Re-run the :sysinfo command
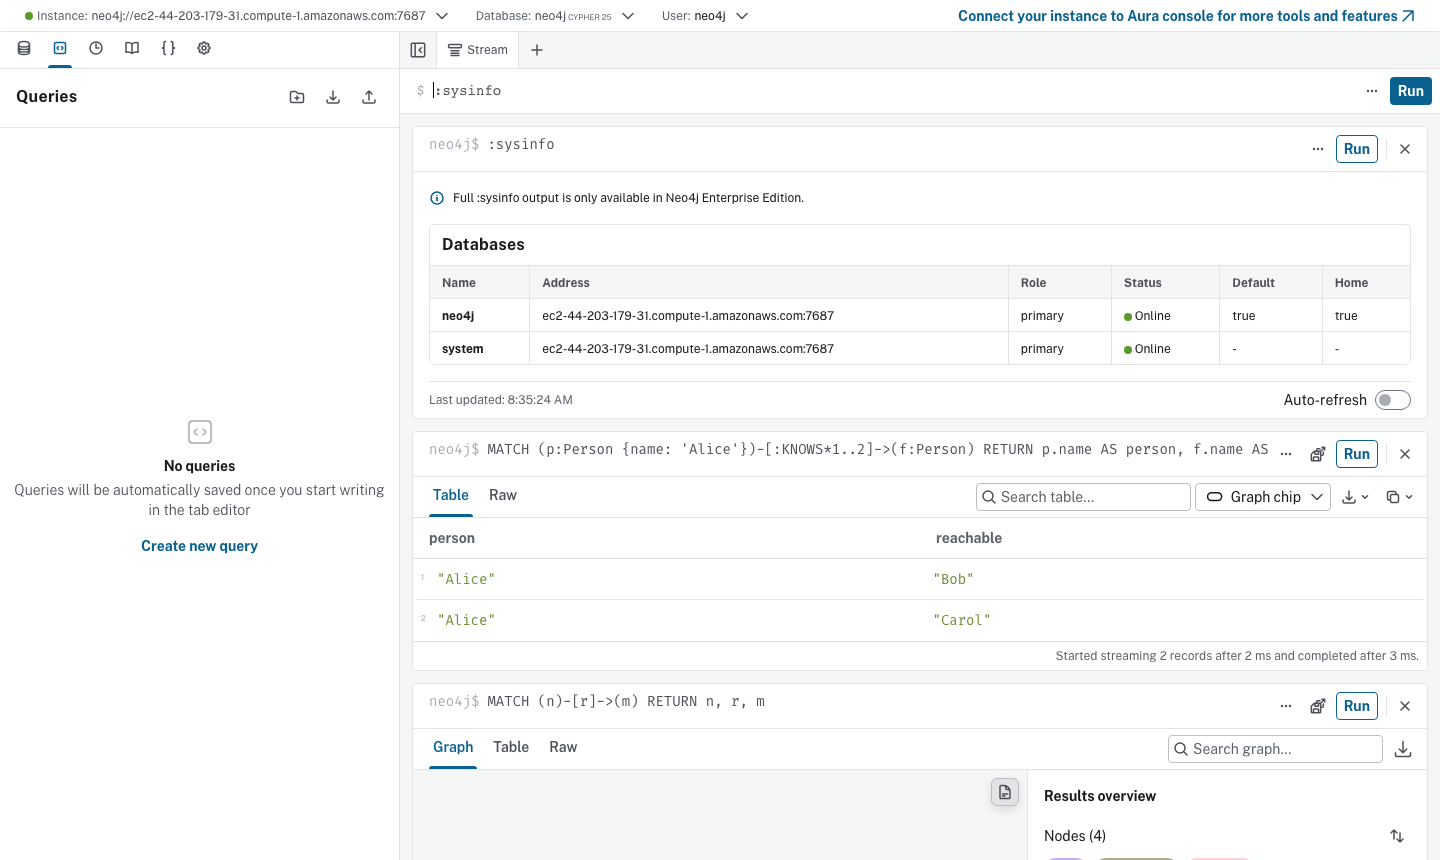This screenshot has height=860, width=1440. pyautogui.click(x=1357, y=149)
